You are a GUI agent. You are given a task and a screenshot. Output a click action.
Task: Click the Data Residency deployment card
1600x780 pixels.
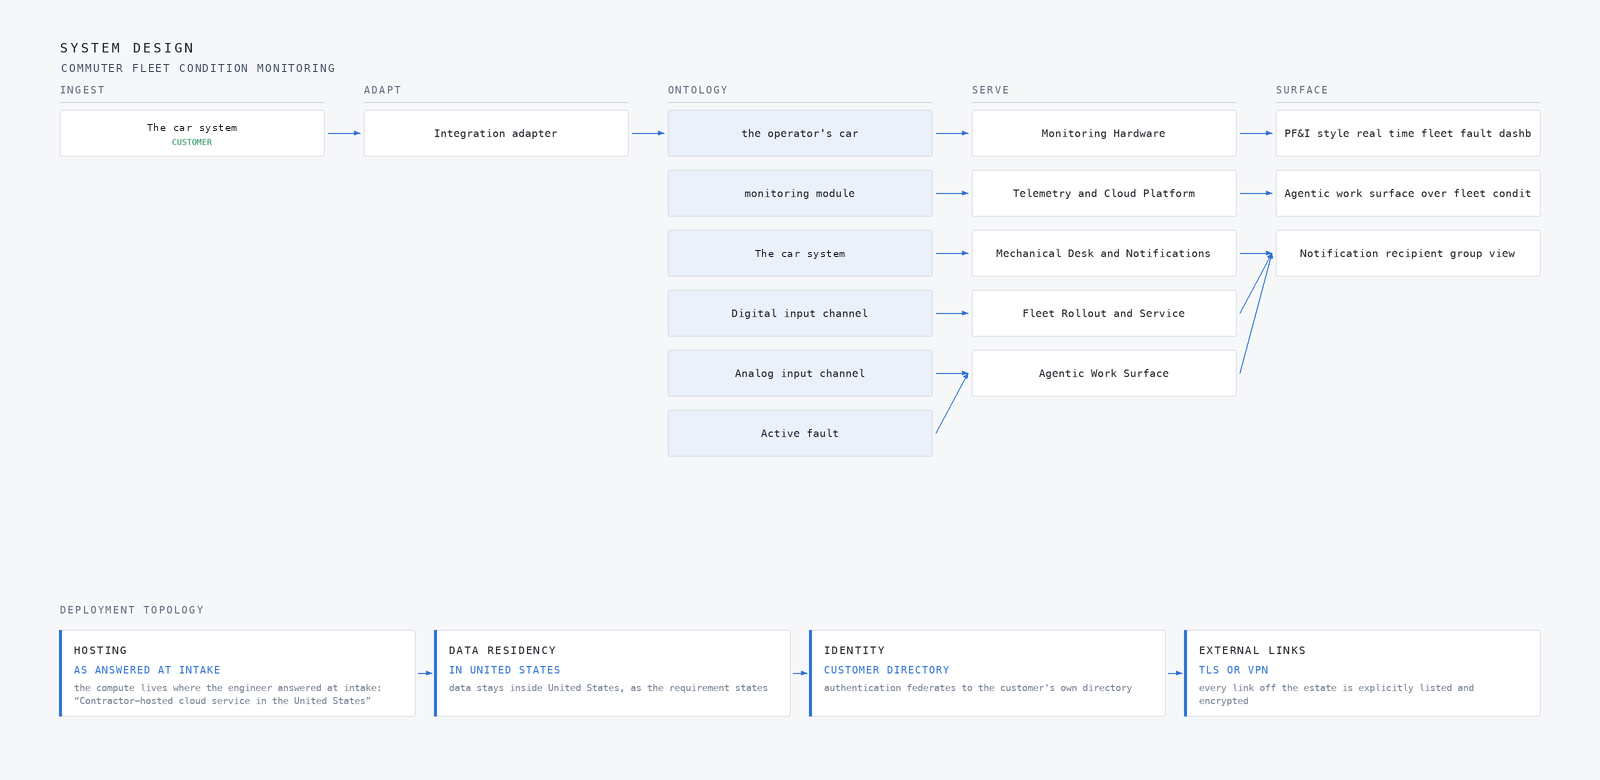pyautogui.click(x=612, y=673)
